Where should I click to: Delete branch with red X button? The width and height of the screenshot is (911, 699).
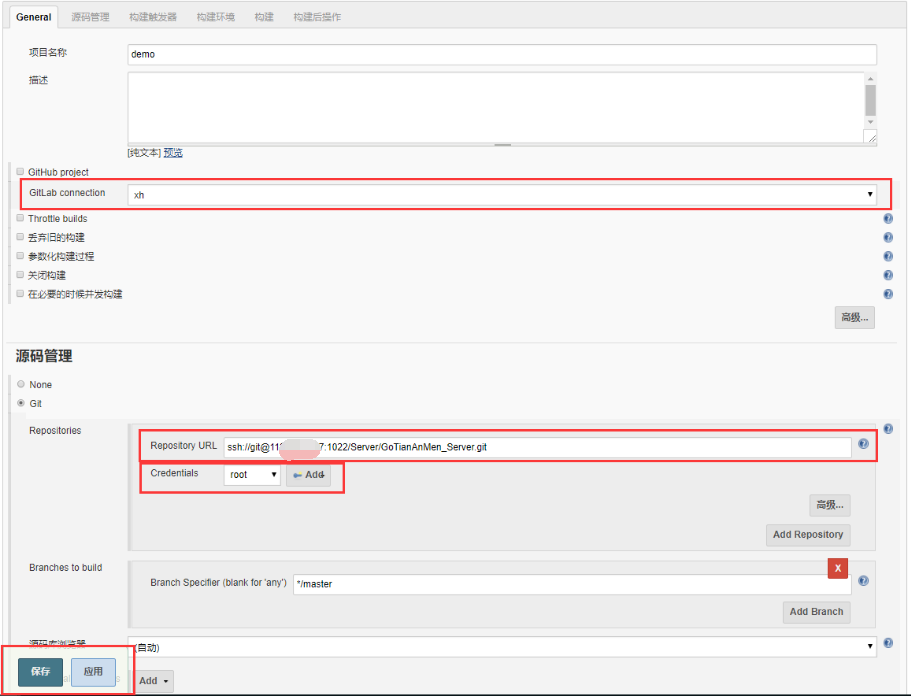[x=838, y=569]
